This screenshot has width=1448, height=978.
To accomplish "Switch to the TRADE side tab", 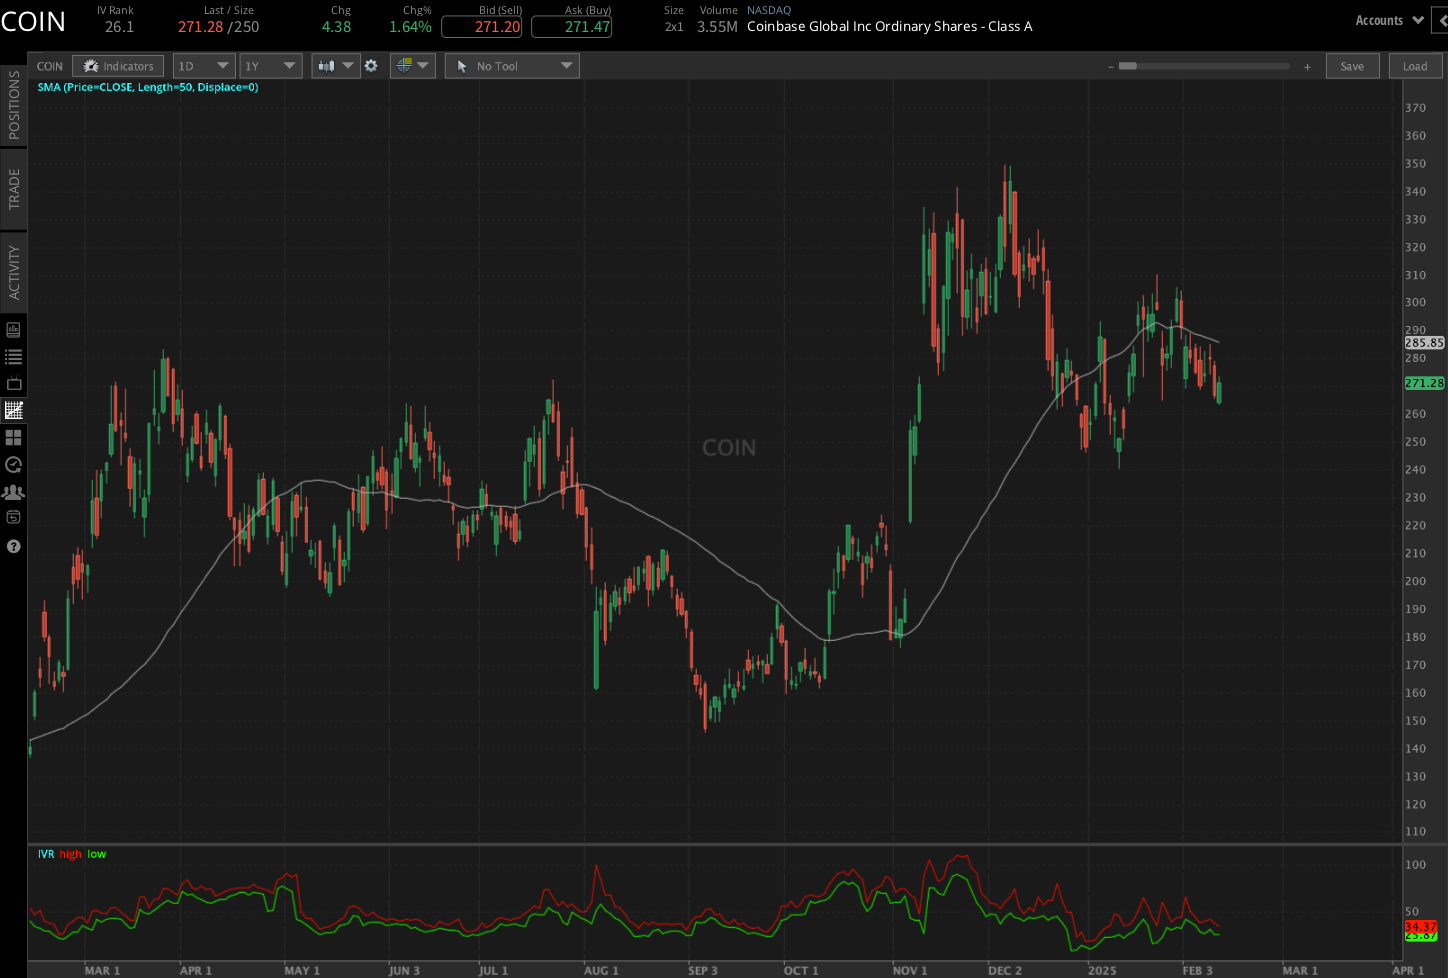I will pyautogui.click(x=14, y=189).
